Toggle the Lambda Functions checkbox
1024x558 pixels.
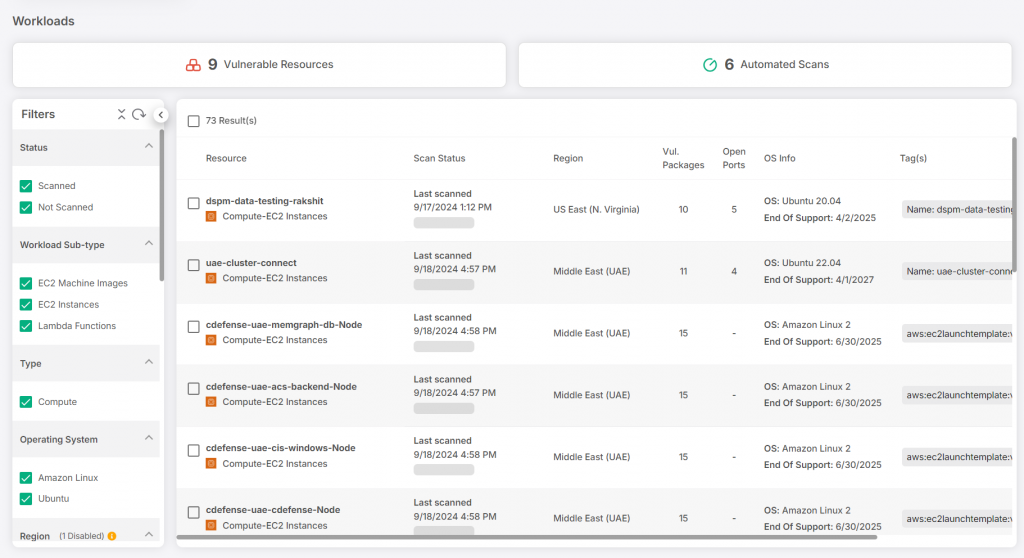tap(26, 326)
